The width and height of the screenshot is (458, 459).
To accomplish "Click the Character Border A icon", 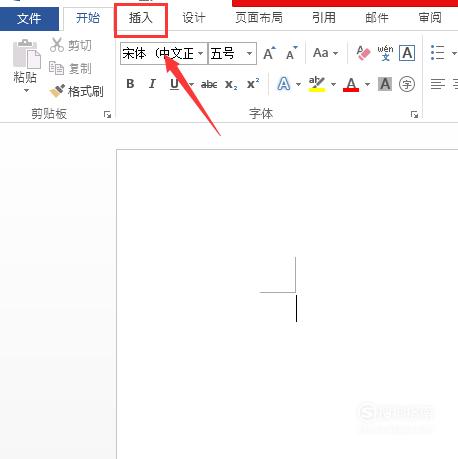I will click(407, 53).
